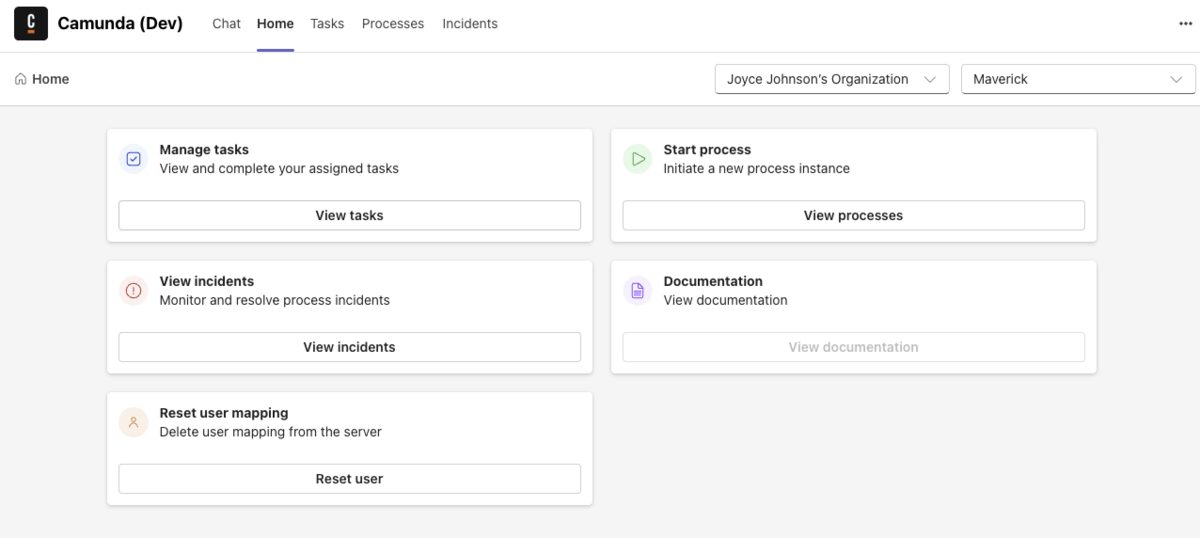Click the Reset user mapping person icon
1200x538 pixels.
point(134,422)
